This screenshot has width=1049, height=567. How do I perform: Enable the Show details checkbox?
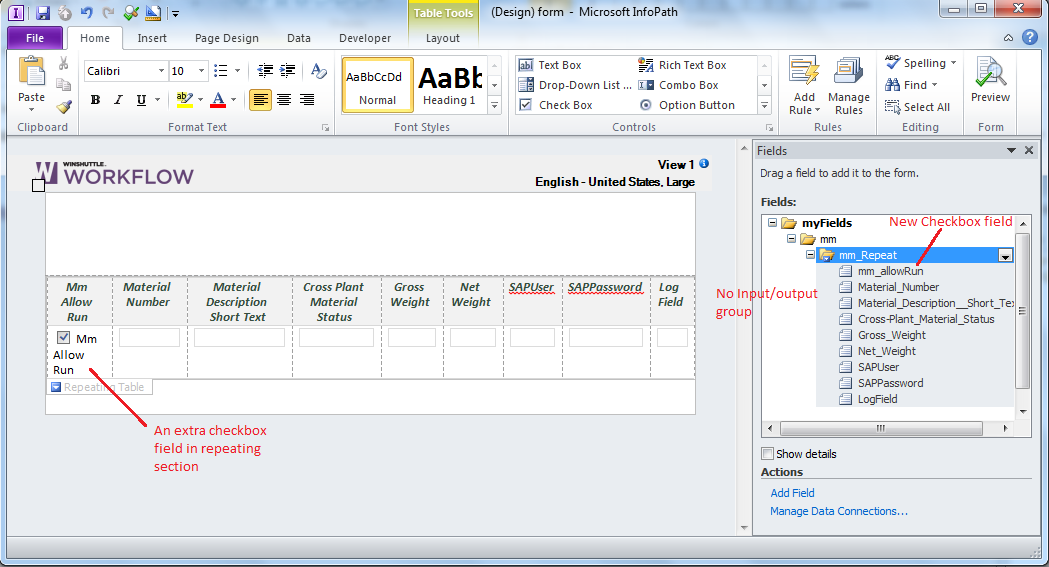(767, 453)
